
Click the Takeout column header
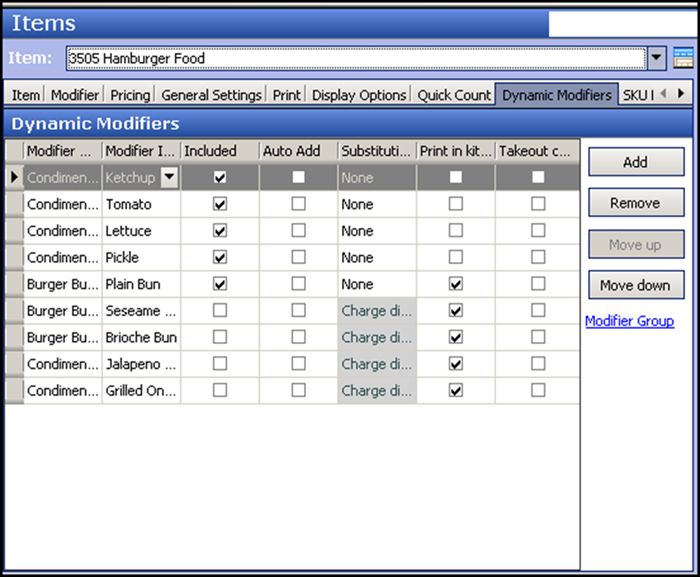[x=538, y=151]
